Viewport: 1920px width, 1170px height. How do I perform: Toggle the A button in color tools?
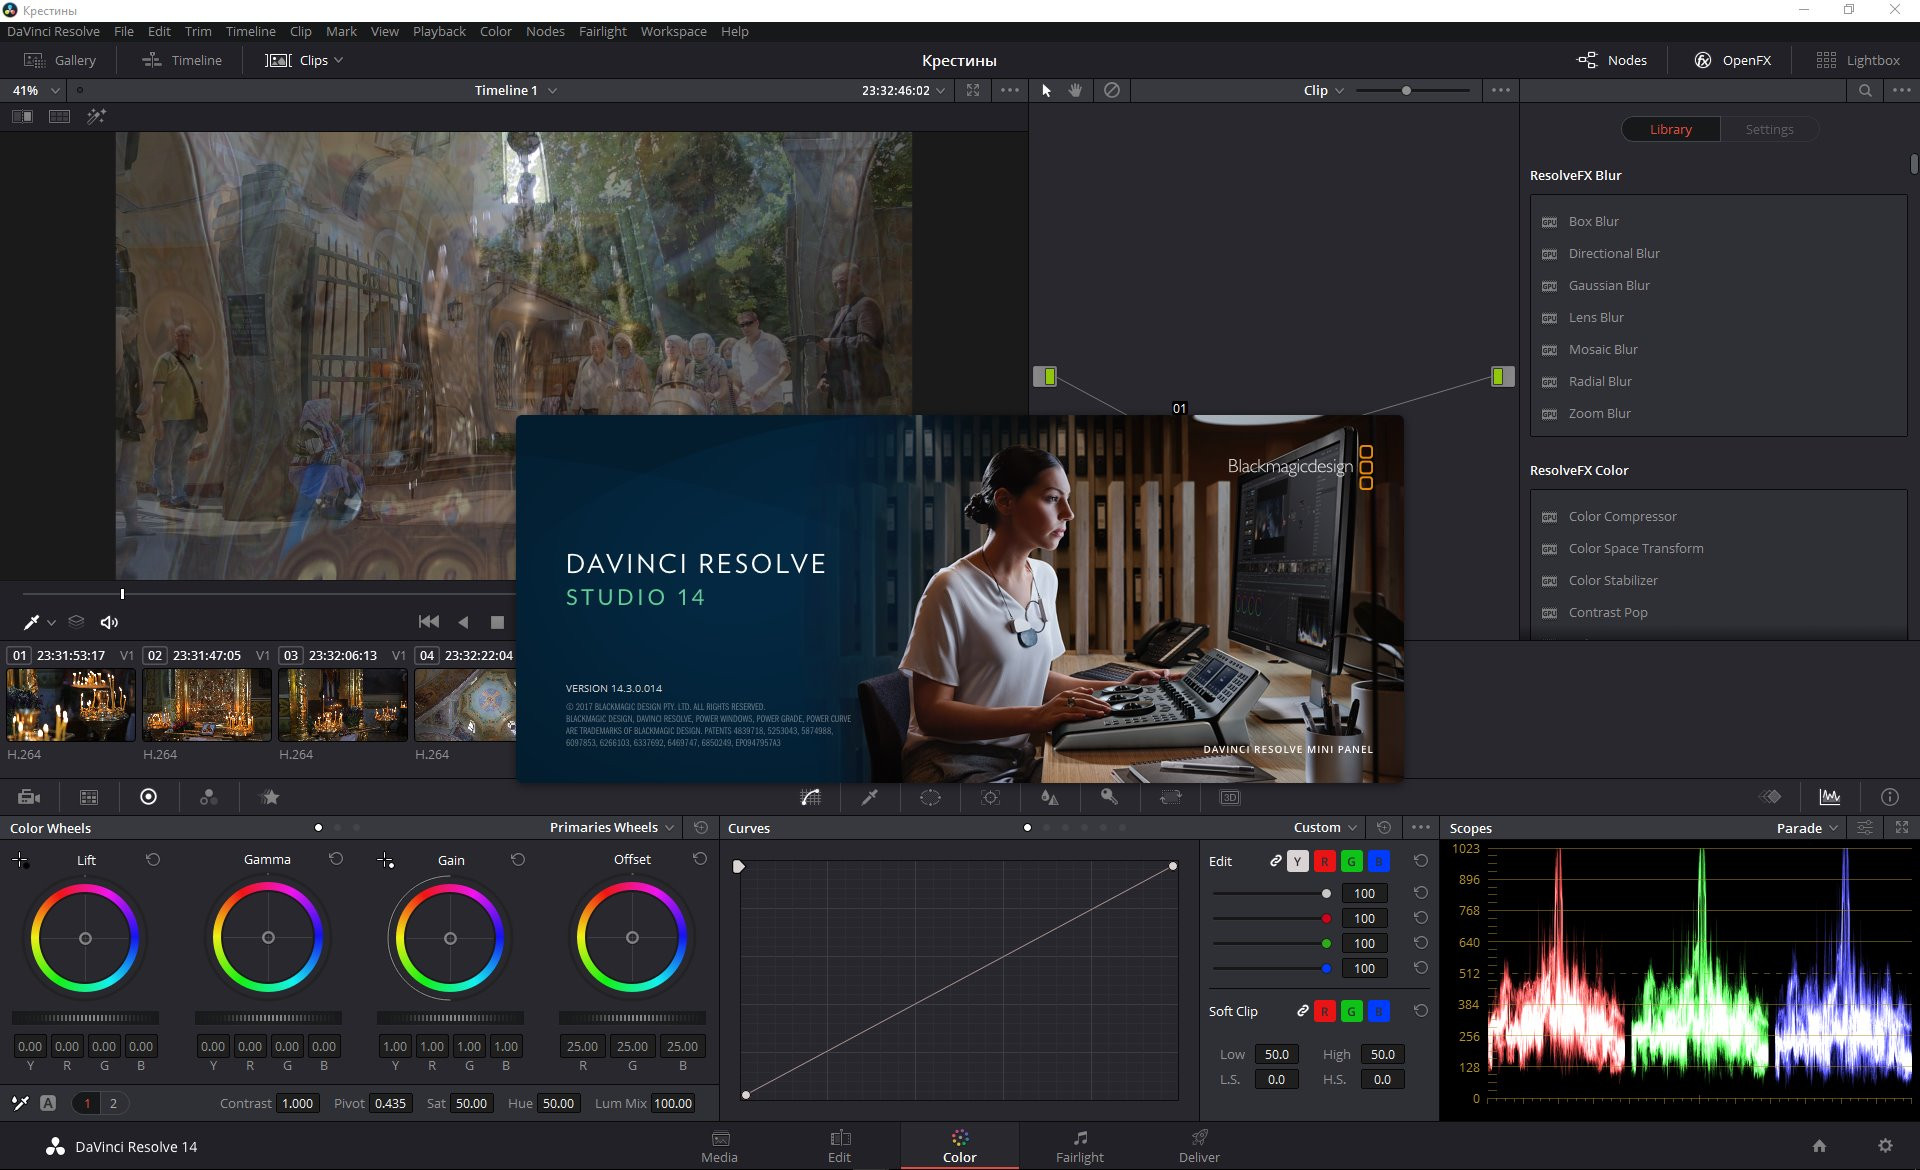coord(48,1103)
